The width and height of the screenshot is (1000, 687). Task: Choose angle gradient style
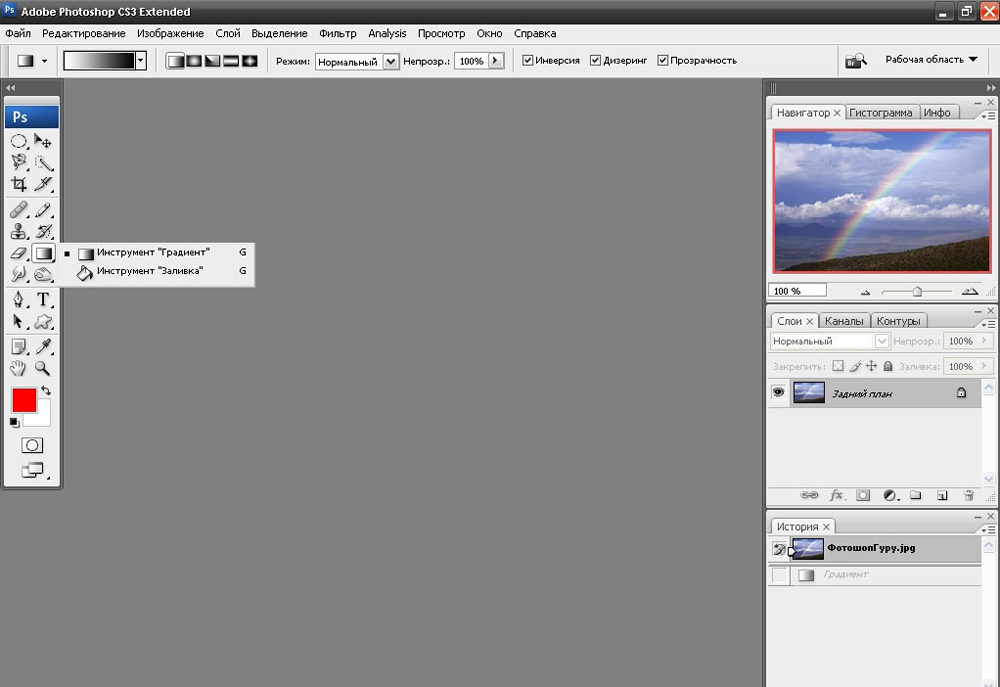(x=212, y=61)
